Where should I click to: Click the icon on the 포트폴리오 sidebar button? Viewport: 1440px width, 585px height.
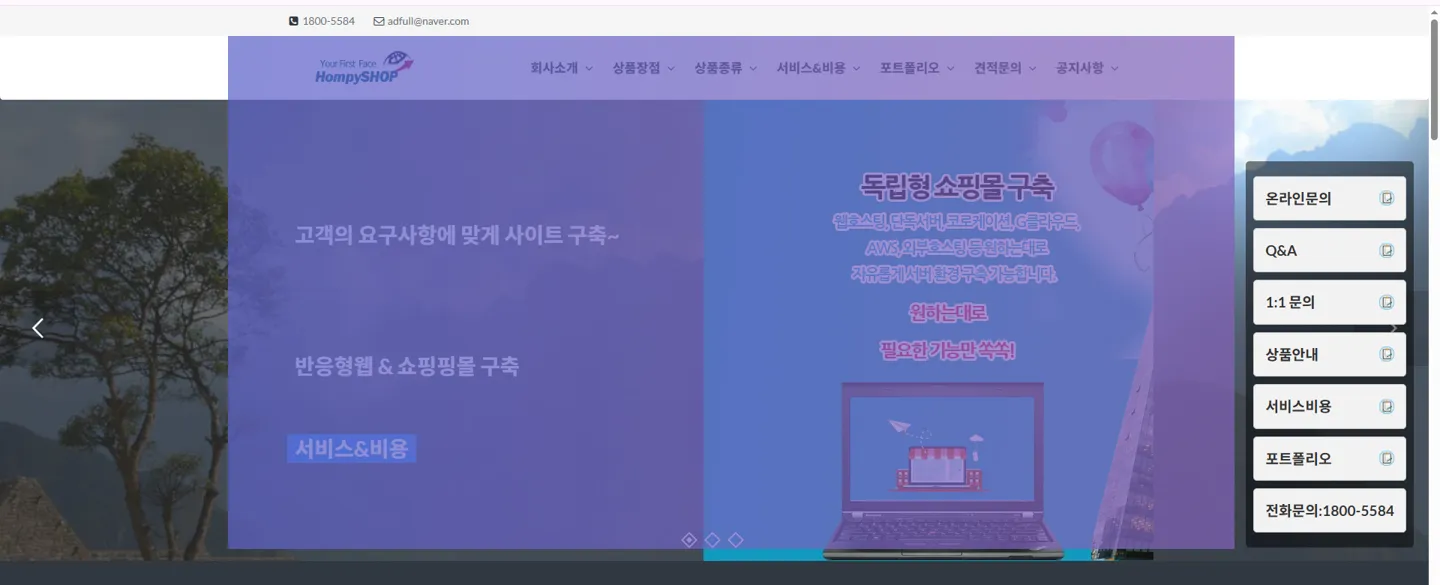click(x=1387, y=458)
